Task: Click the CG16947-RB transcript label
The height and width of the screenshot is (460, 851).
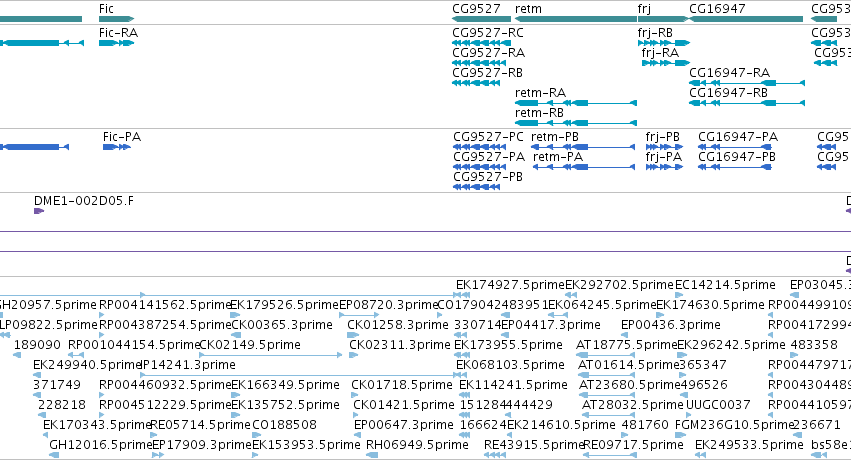Action: pos(728,93)
